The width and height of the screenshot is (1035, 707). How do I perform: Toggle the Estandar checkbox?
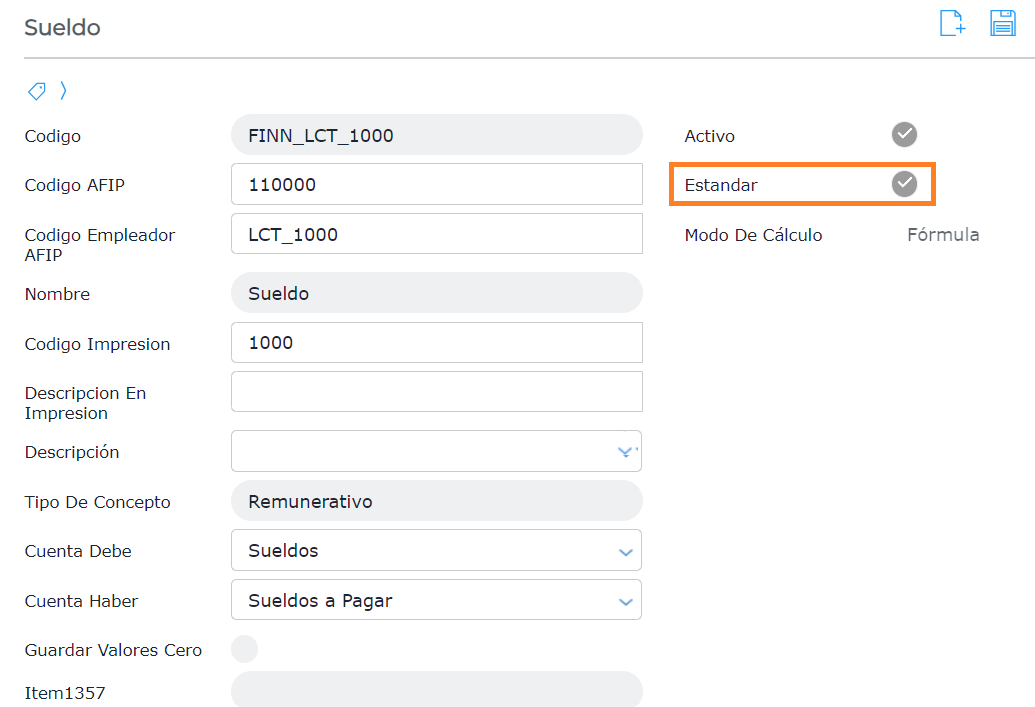pos(904,184)
